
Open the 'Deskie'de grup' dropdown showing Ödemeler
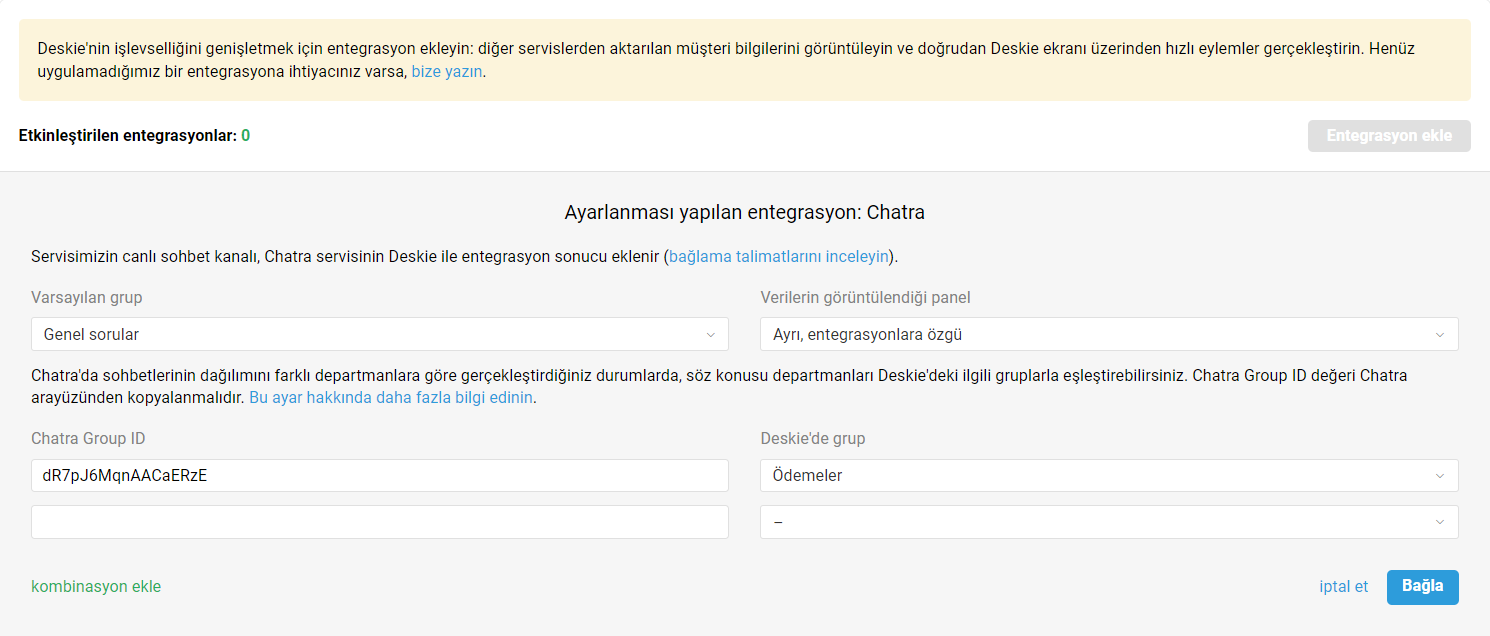[x=1109, y=476]
